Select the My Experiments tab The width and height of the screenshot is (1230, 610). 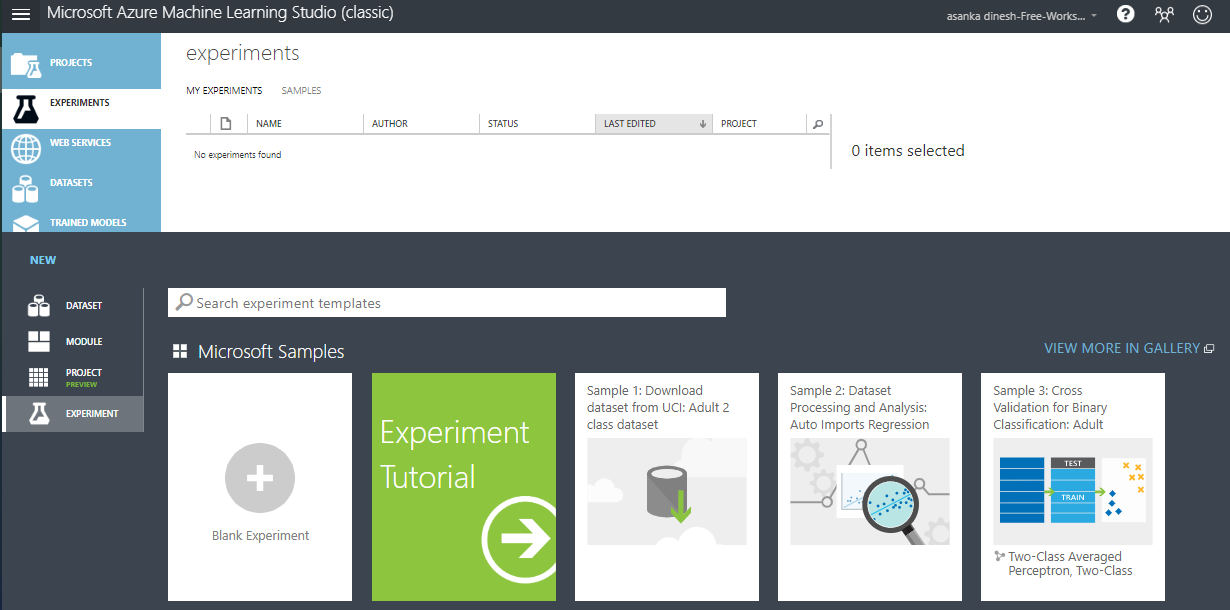coord(224,91)
